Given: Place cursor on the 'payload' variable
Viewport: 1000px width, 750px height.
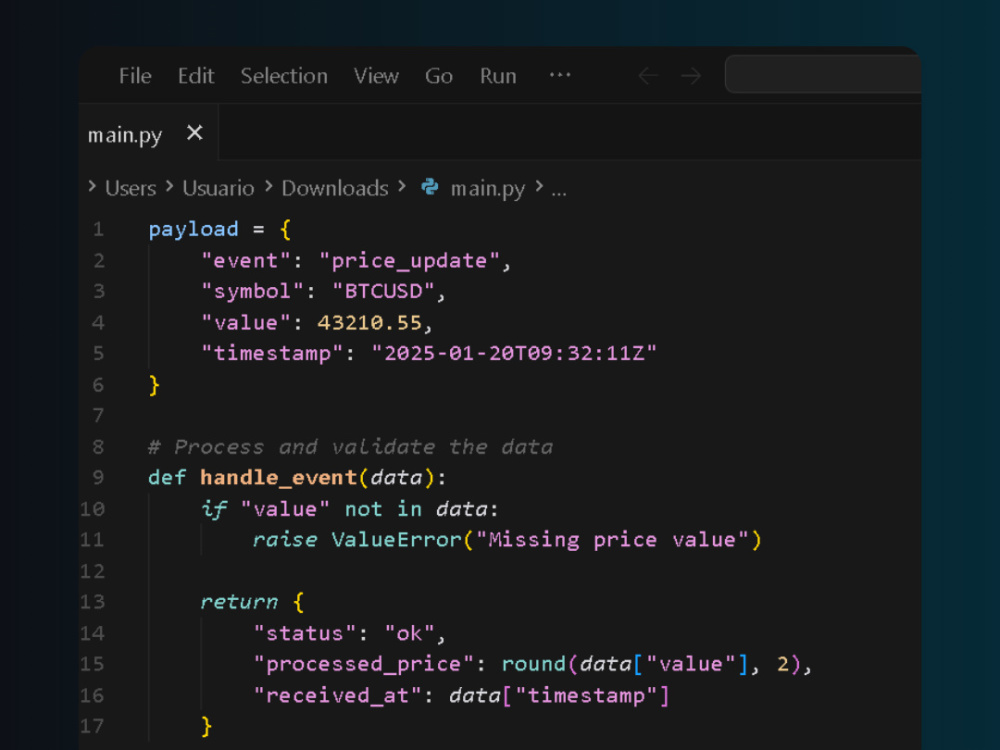Looking at the screenshot, I should click(193, 229).
